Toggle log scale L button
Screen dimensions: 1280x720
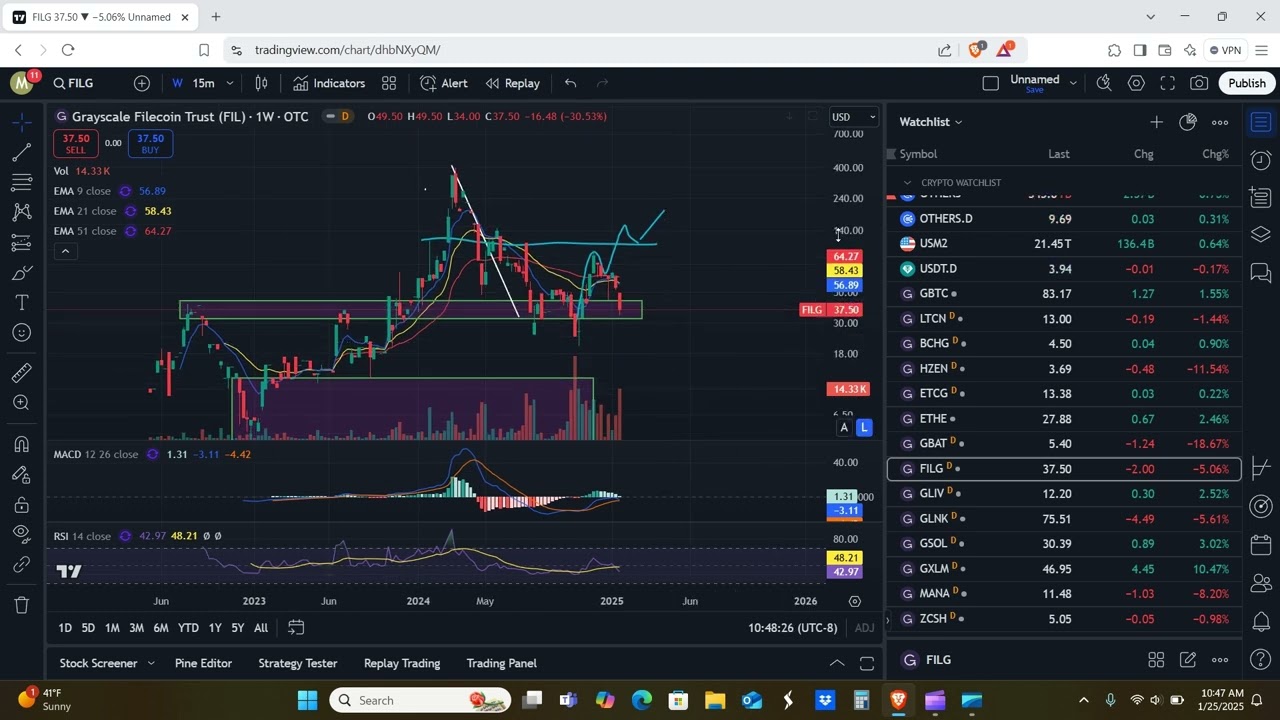(864, 428)
